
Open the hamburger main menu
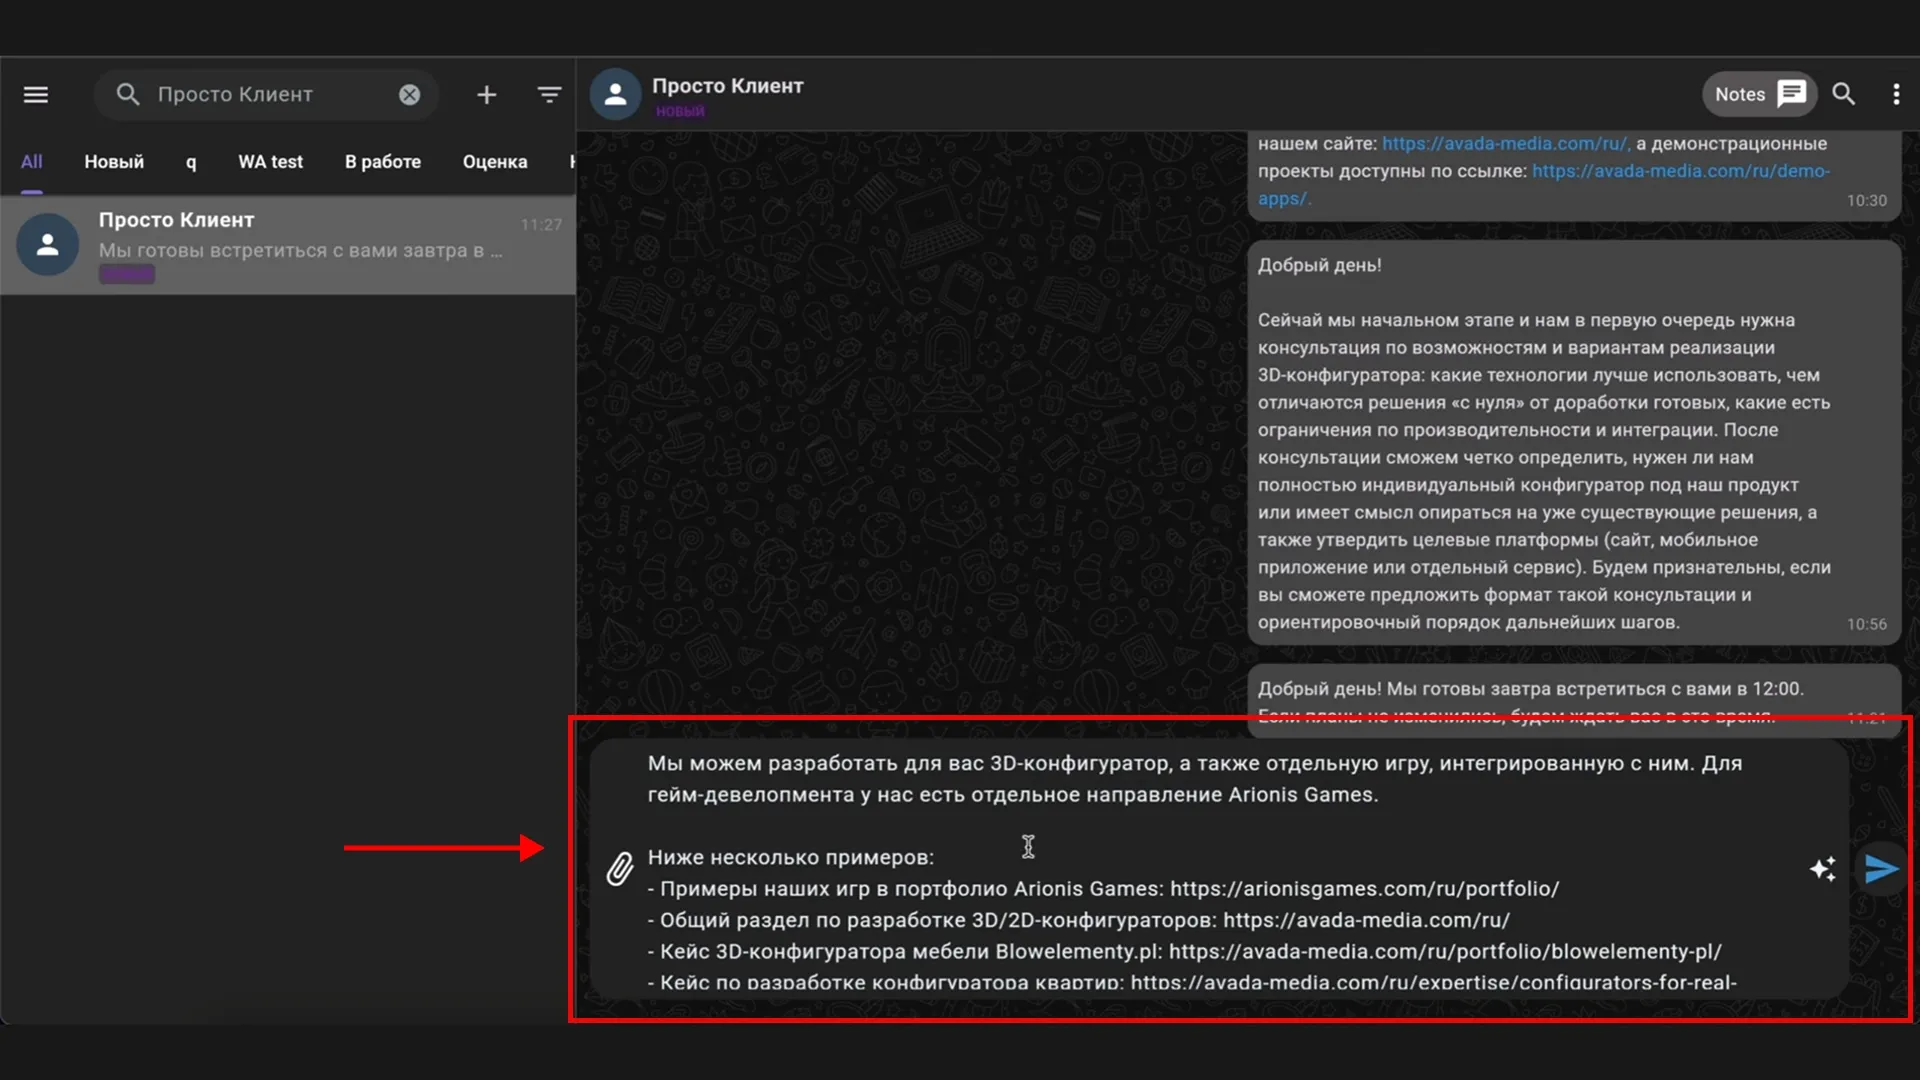[x=36, y=94]
